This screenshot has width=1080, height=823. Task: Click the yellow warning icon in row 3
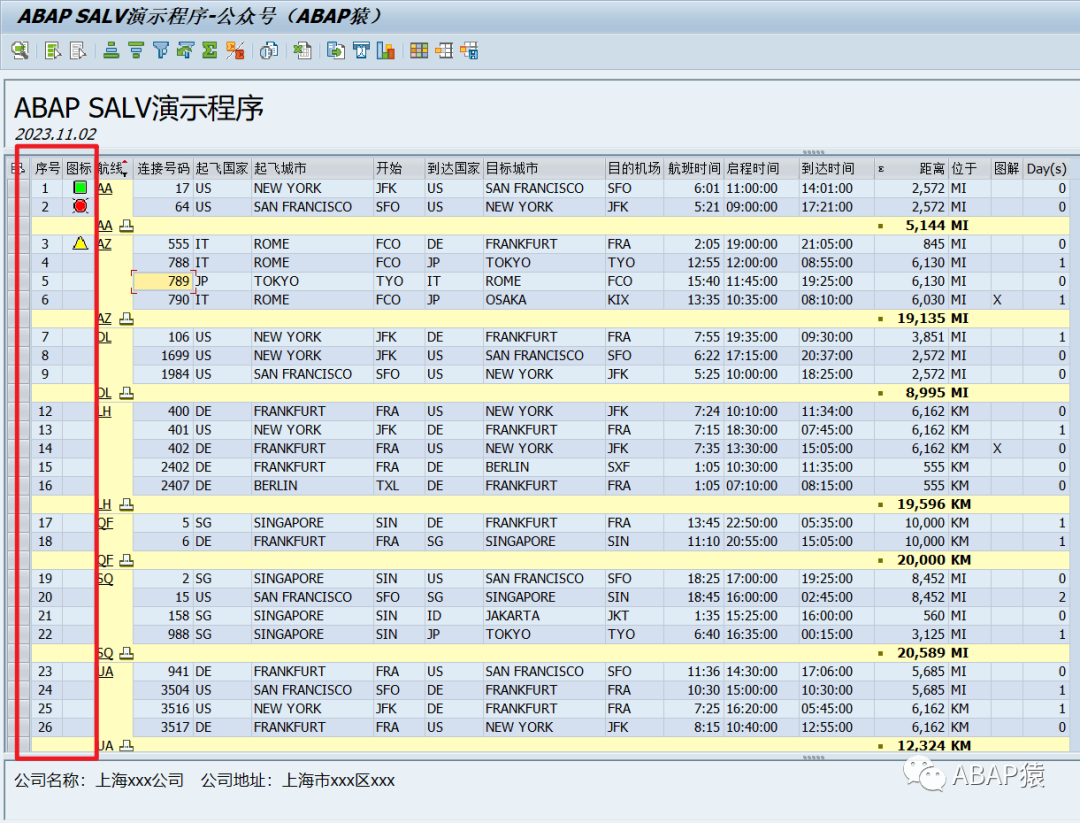pos(80,243)
